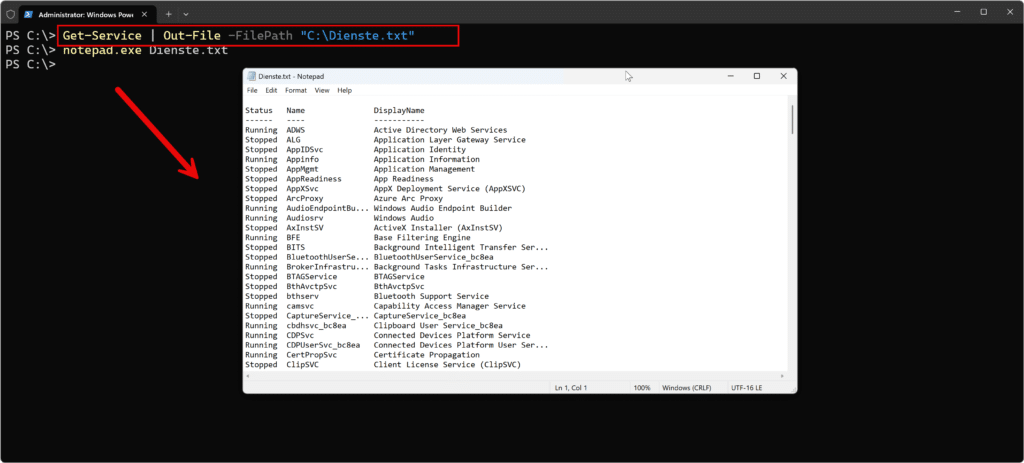
Task: Maximize the Notepad window
Action: (x=757, y=76)
